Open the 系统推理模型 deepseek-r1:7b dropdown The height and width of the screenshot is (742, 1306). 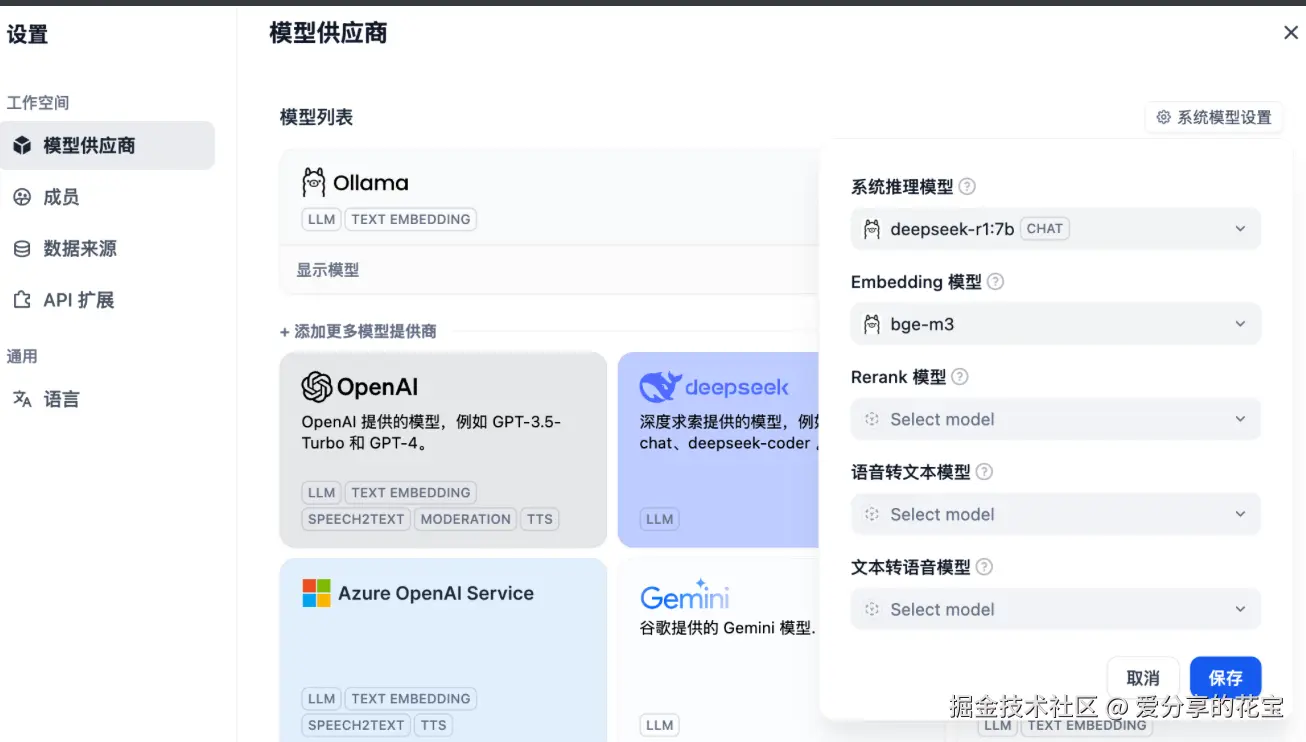pos(1056,229)
